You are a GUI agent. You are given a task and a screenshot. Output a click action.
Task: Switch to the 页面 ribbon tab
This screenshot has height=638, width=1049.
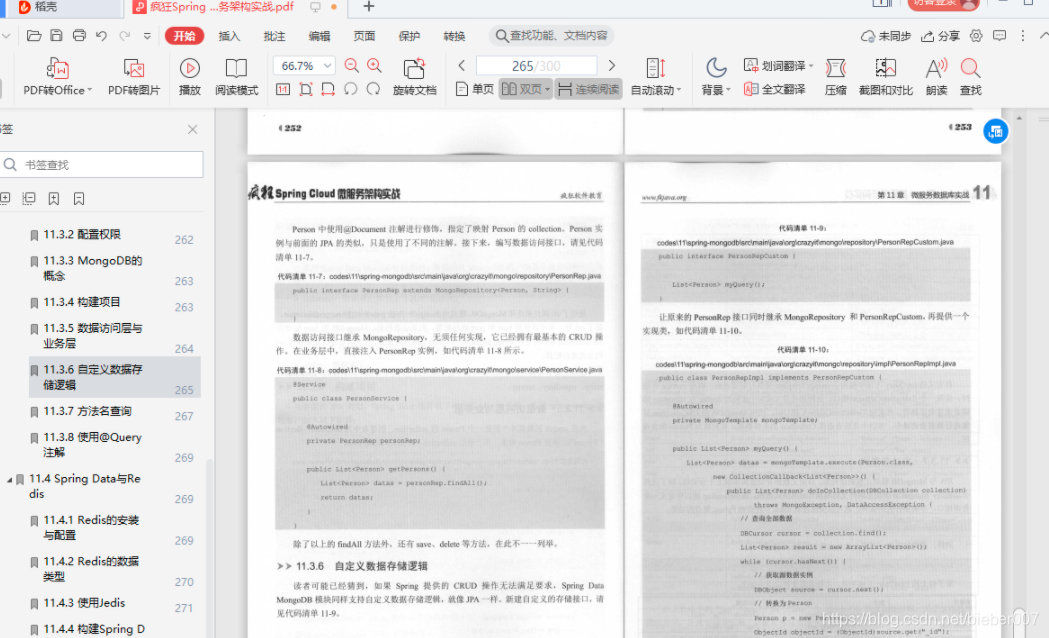click(364, 36)
